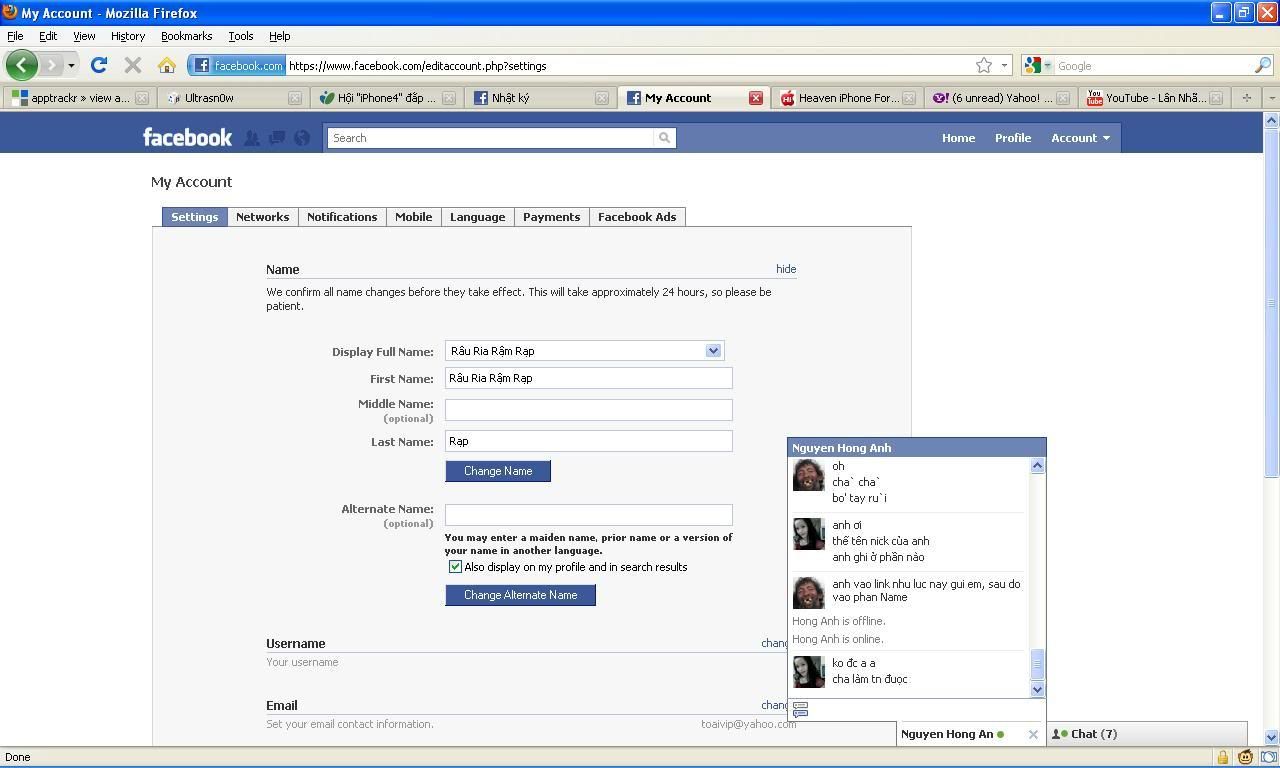Bookmark this page with the star
Screen dimensions: 1280x768
coord(984,65)
